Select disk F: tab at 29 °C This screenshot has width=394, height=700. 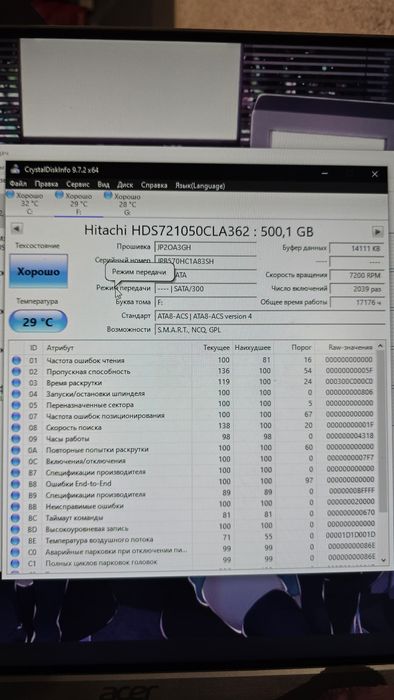(x=74, y=204)
